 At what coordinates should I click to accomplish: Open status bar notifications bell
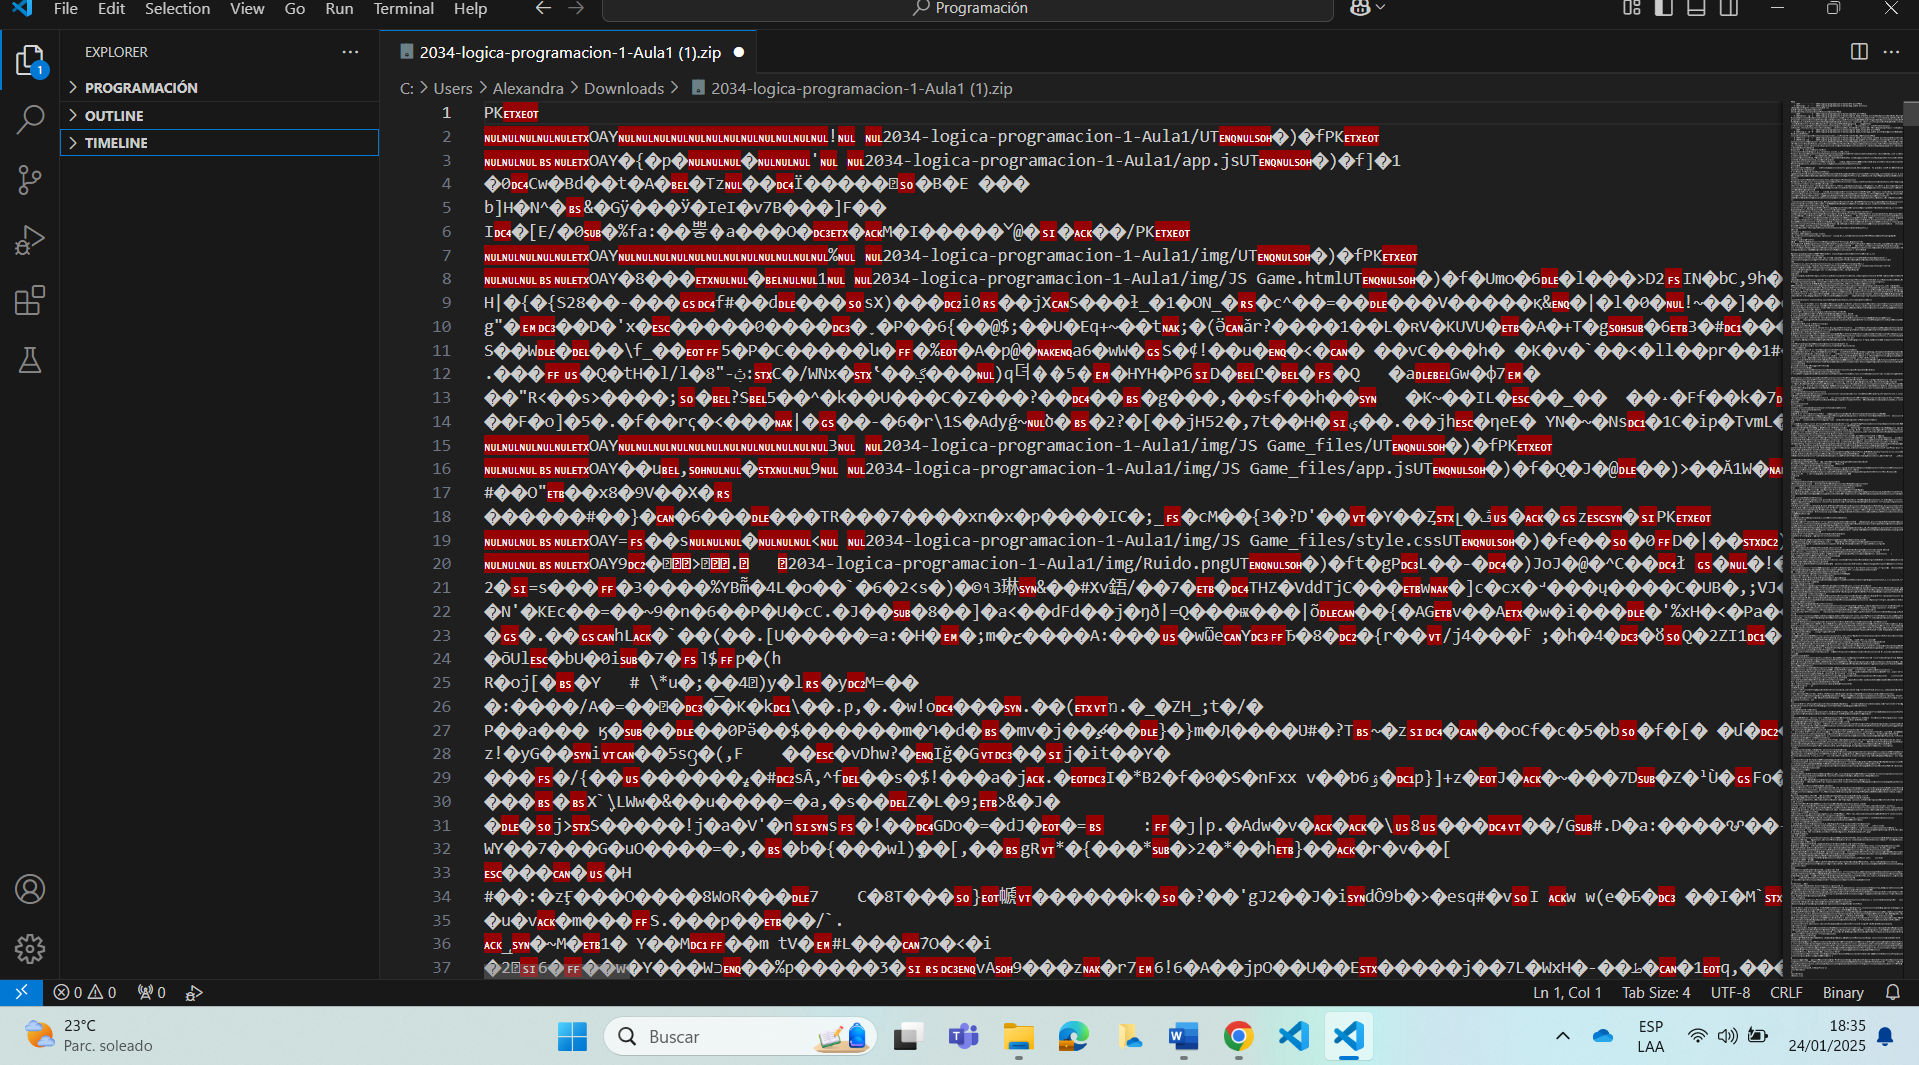1892,992
